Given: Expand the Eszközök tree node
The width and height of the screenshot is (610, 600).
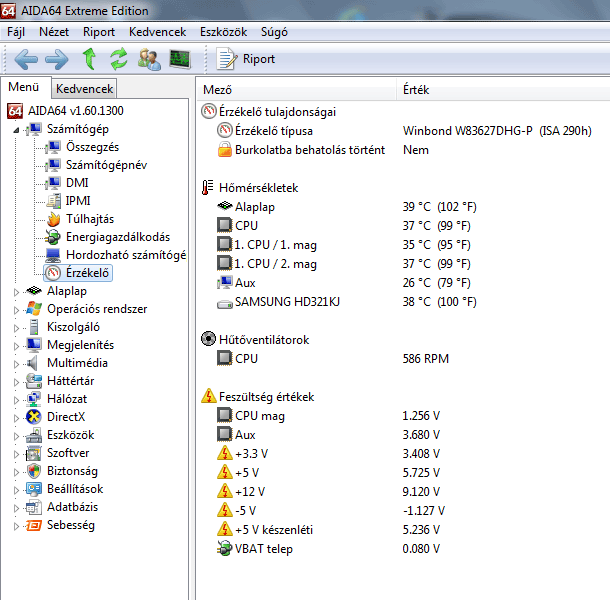Looking at the screenshot, I should (x=16, y=436).
